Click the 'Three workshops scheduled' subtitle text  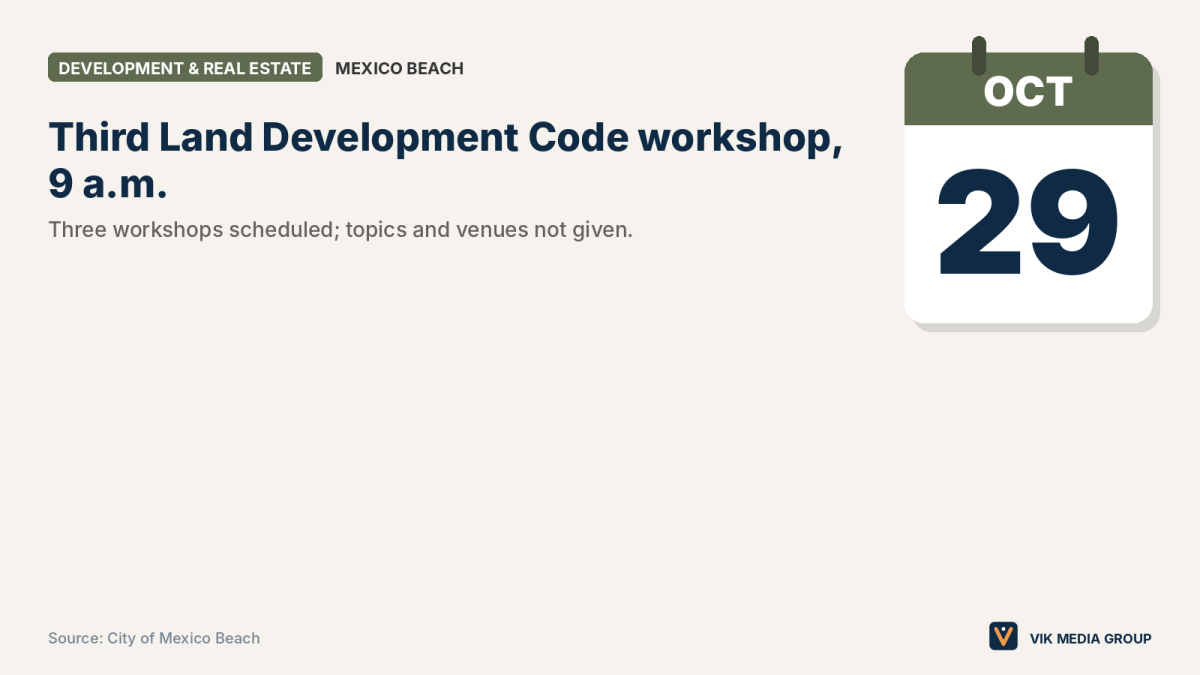click(340, 229)
